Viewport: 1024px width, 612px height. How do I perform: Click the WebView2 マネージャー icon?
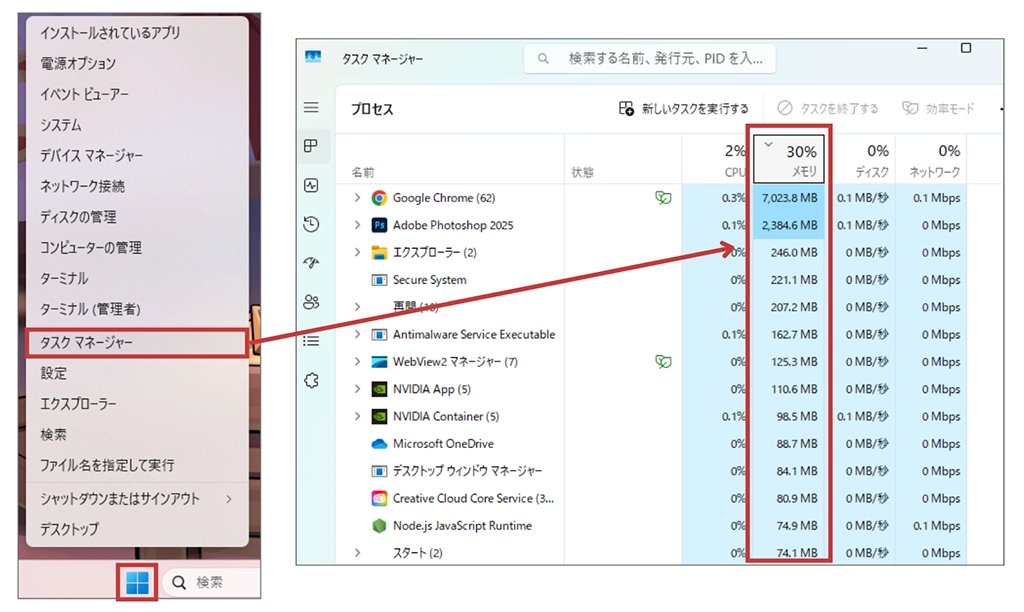tap(379, 362)
